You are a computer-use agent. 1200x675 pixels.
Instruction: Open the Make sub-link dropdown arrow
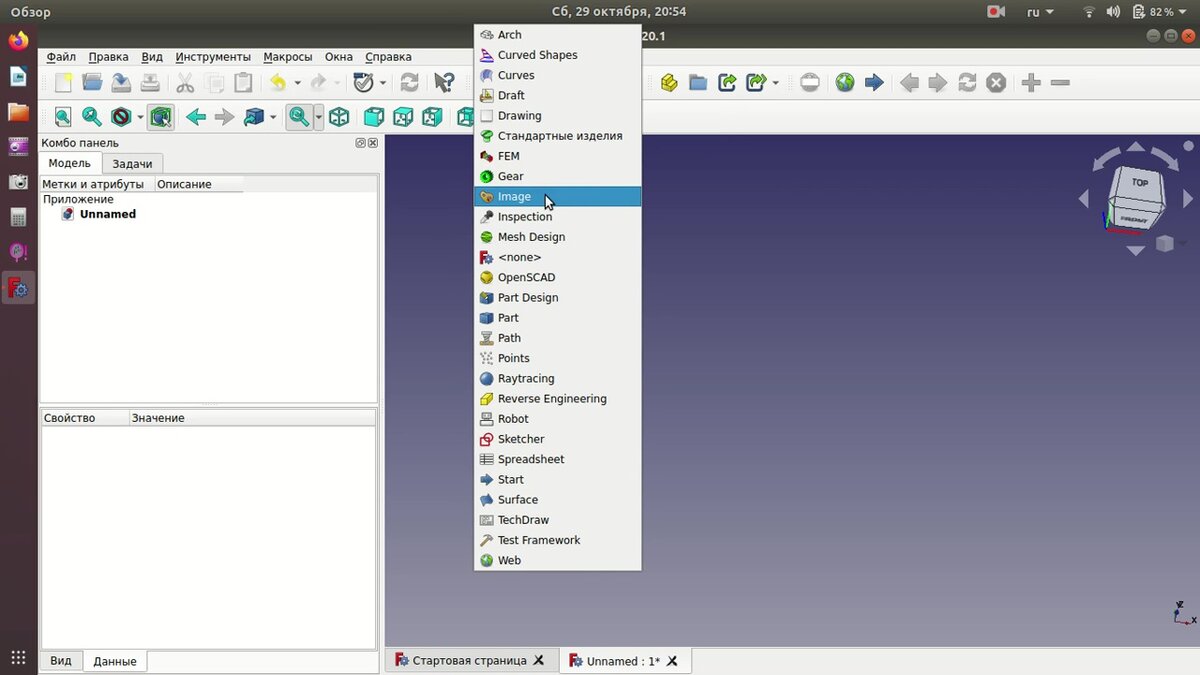pyautogui.click(x=775, y=83)
